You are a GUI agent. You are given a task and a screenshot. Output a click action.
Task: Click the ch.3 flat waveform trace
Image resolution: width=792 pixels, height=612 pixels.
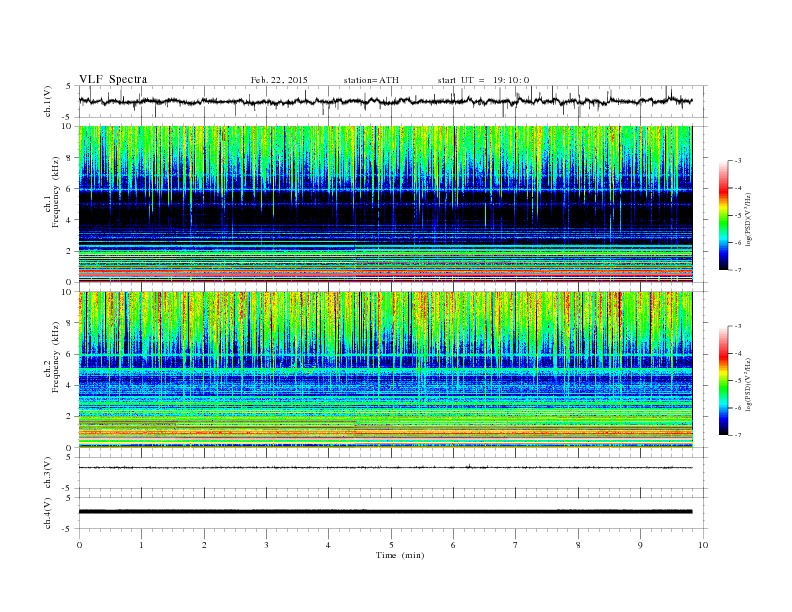coord(385,468)
